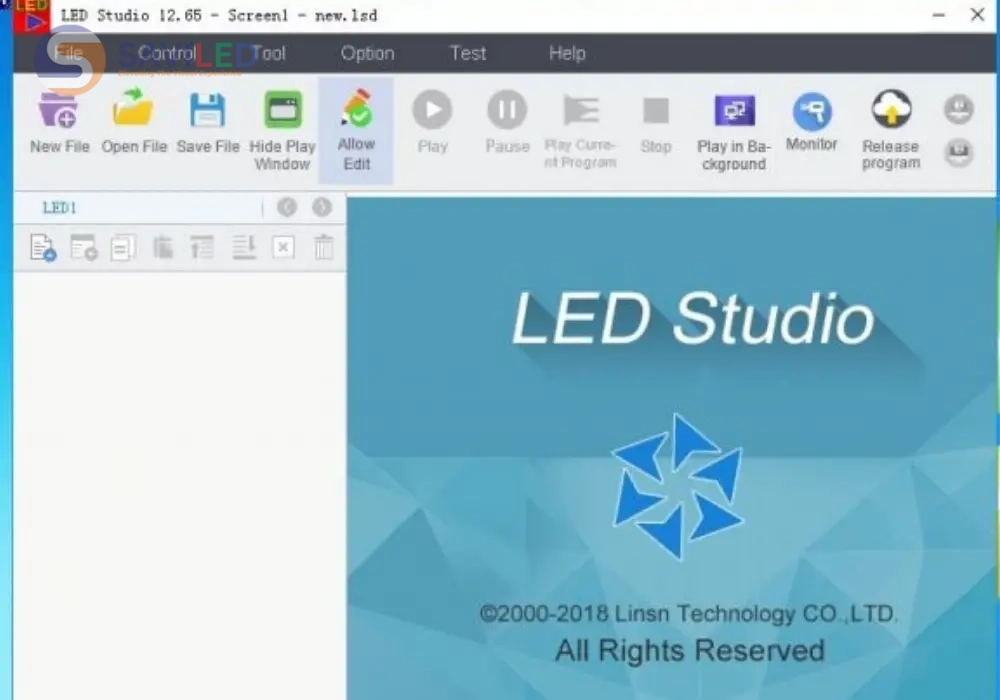Click the copy pages icon in LED1 panel
The width and height of the screenshot is (1000, 700).
tap(123, 247)
